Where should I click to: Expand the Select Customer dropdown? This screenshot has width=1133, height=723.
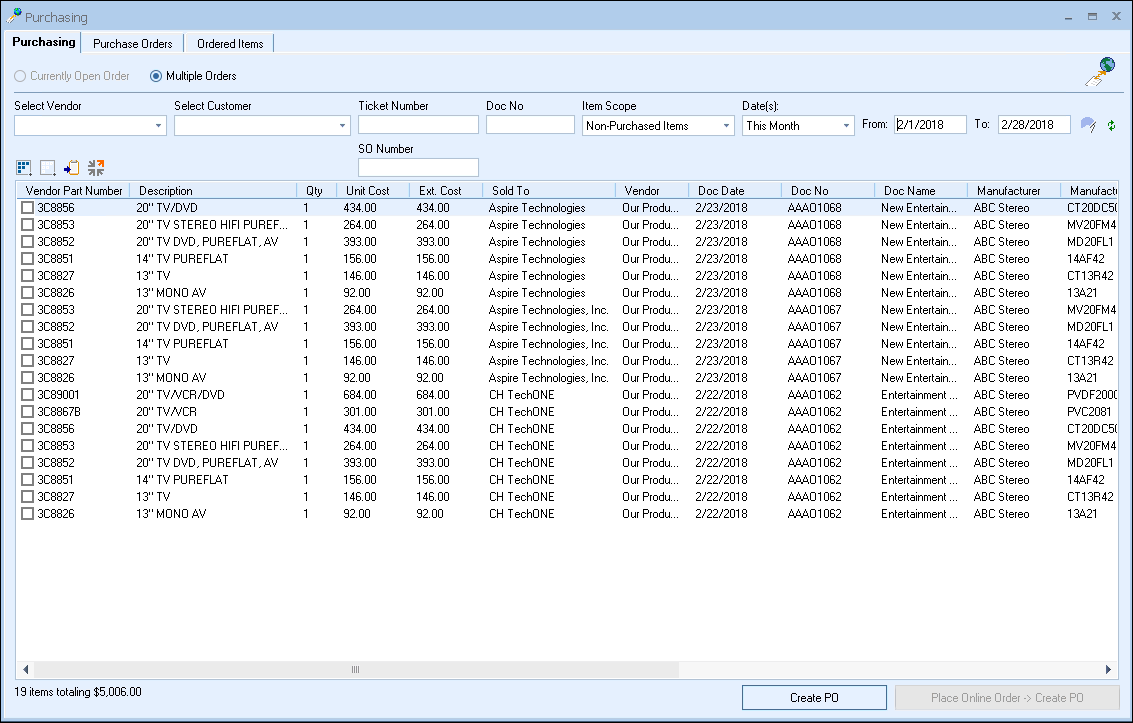[343, 126]
